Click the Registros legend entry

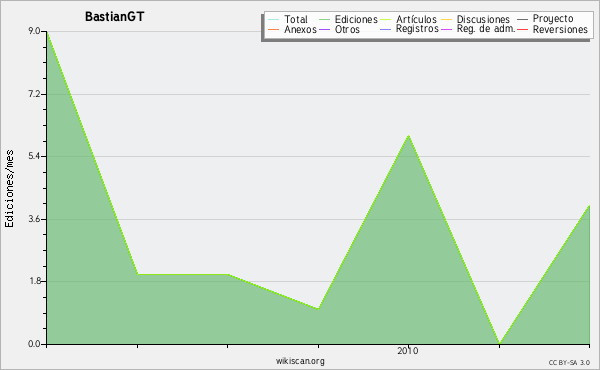(409, 29)
